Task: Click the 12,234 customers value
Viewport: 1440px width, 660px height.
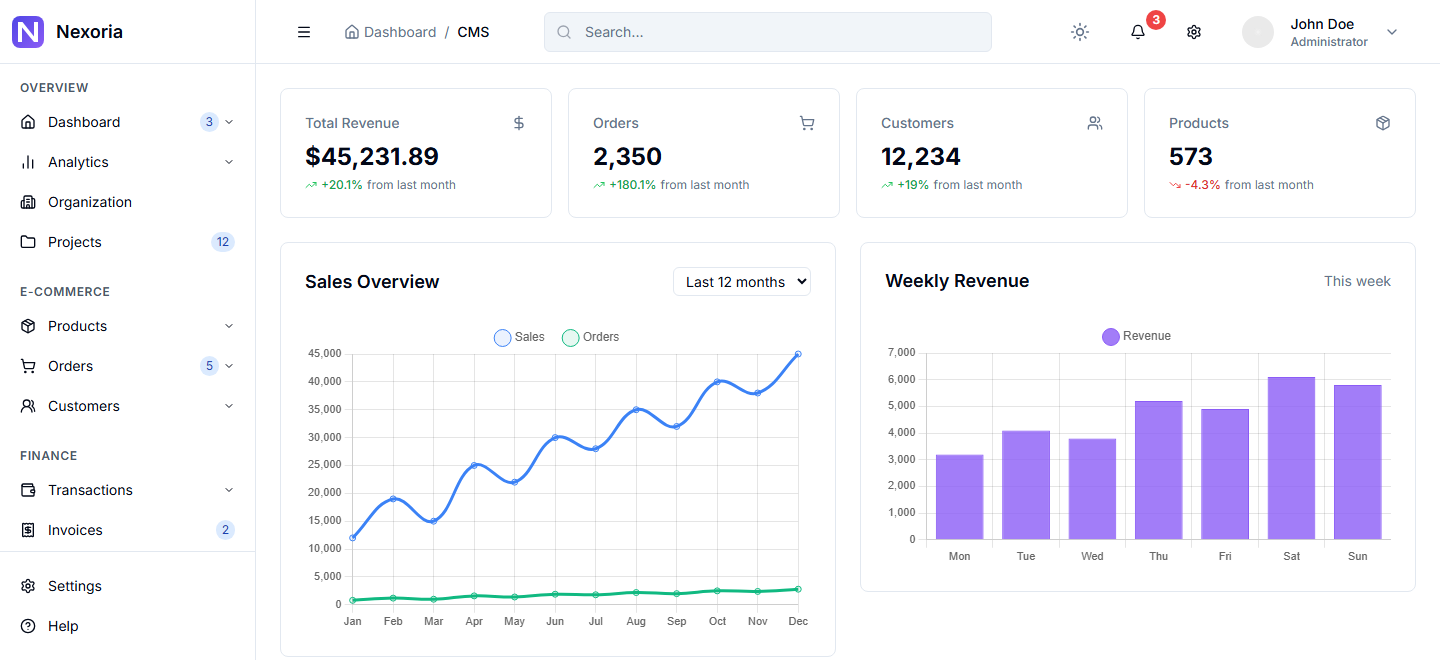Action: pos(921,157)
